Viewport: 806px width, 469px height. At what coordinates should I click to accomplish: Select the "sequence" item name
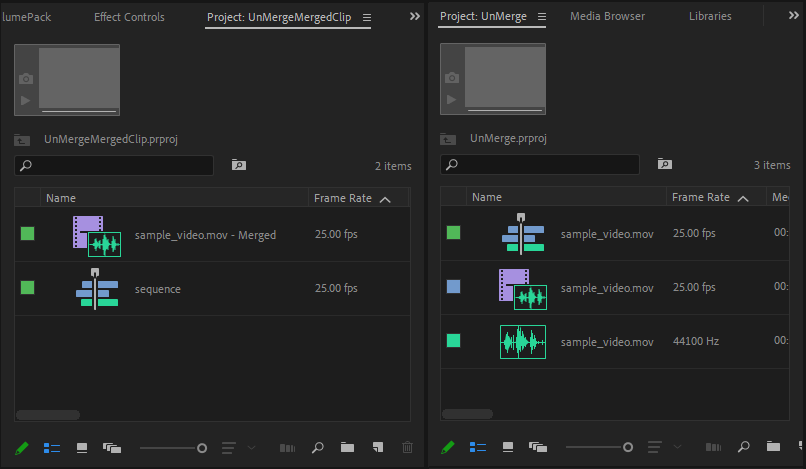(x=157, y=290)
